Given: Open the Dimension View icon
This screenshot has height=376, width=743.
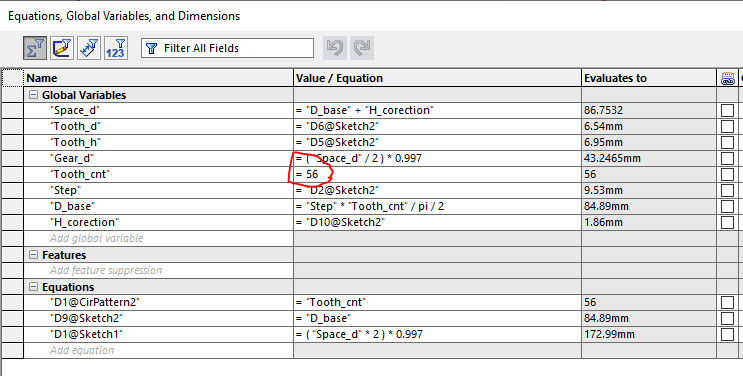Looking at the screenshot, I should click(x=89, y=48).
